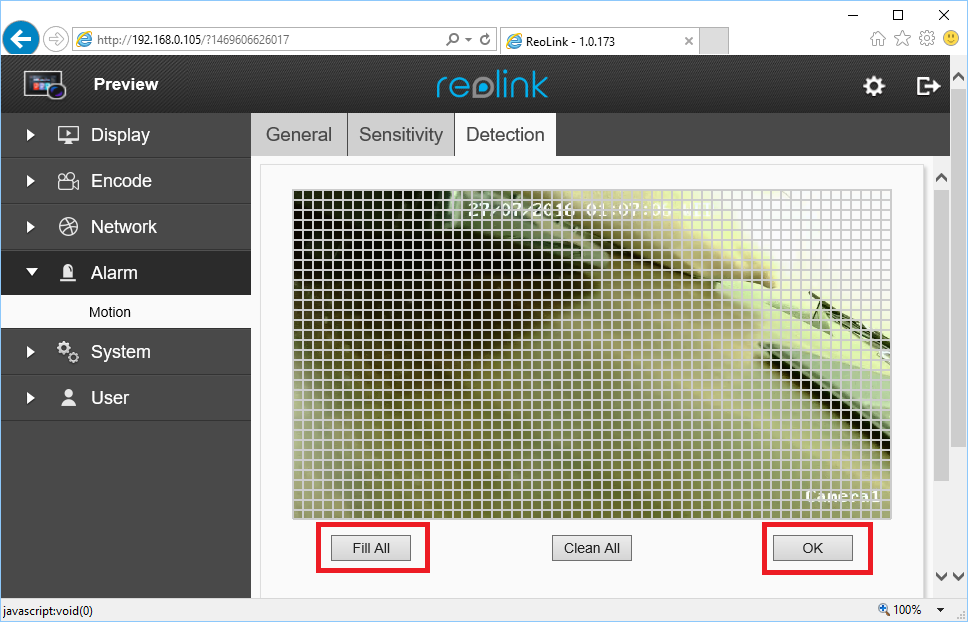968x622 pixels.
Task: Click the browser back arrow button
Action: [x=22, y=40]
